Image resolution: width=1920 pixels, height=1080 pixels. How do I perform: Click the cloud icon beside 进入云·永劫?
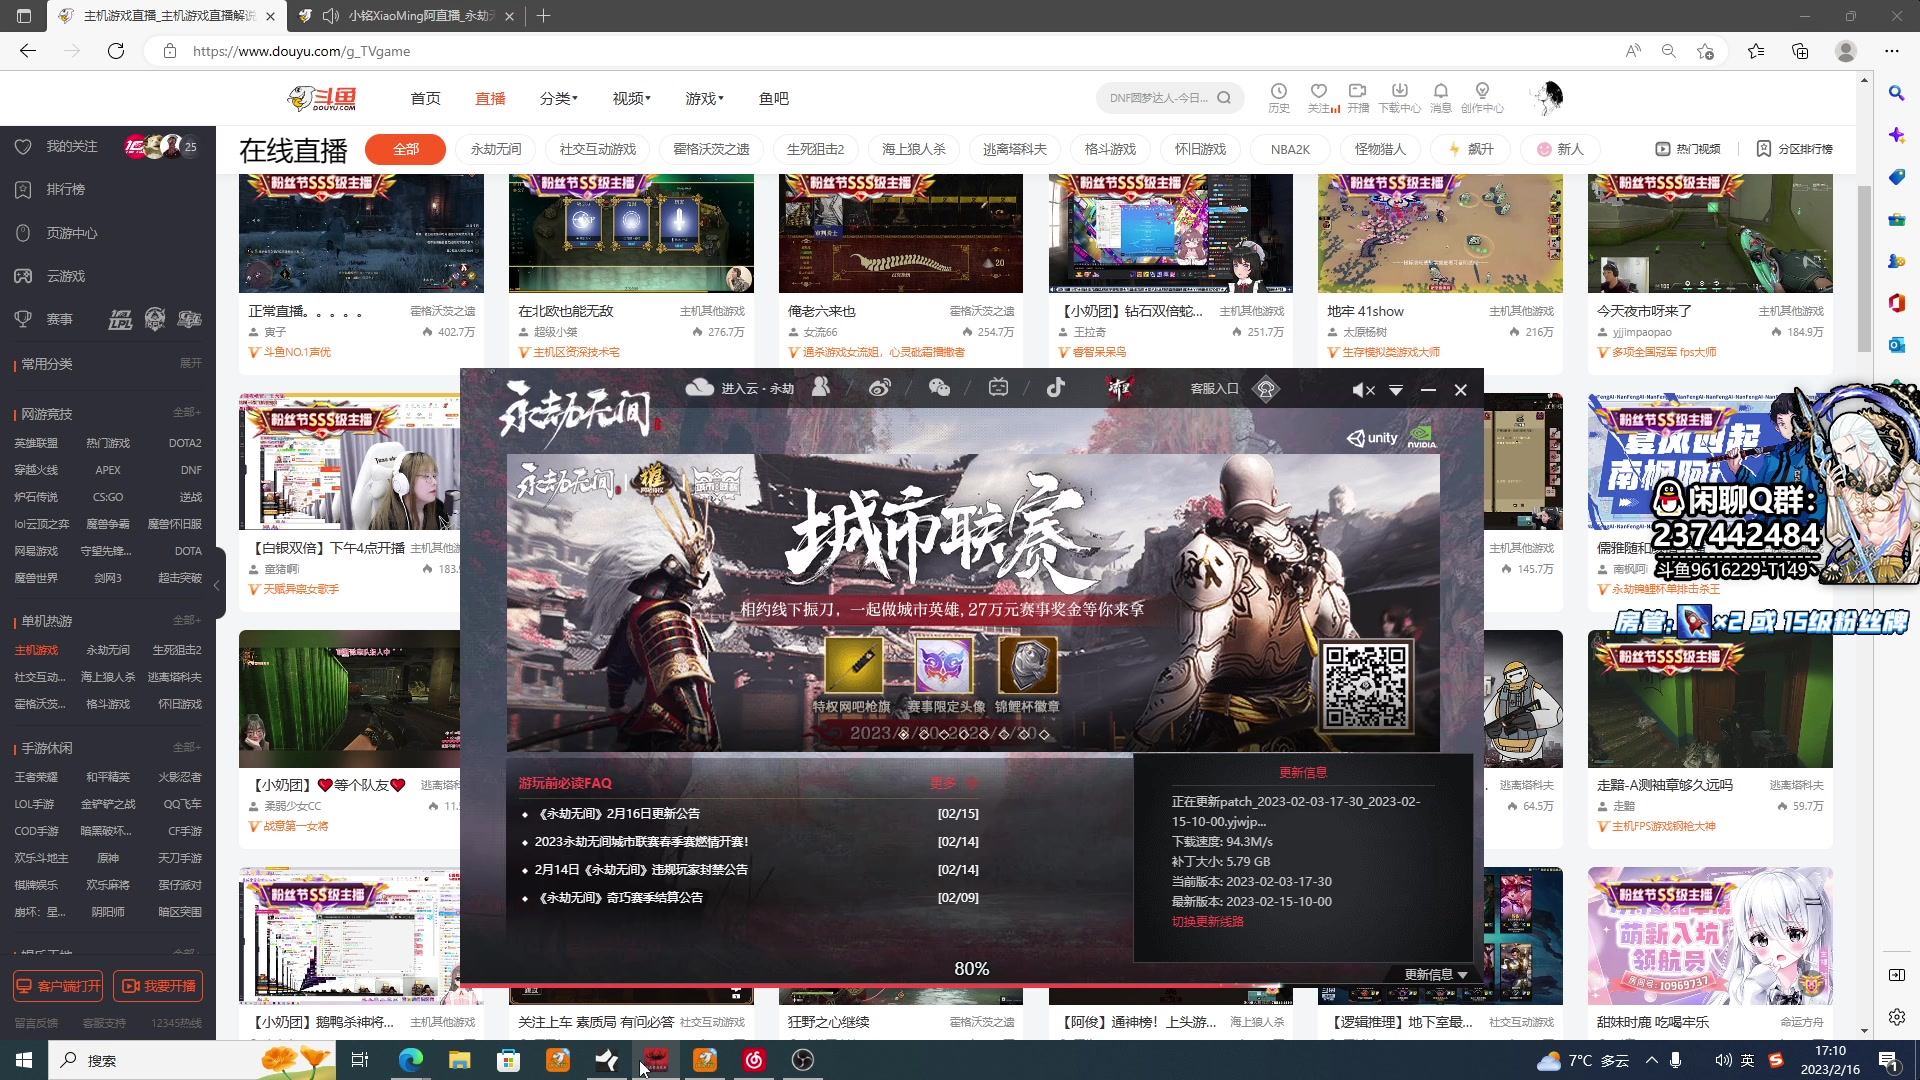coord(700,388)
